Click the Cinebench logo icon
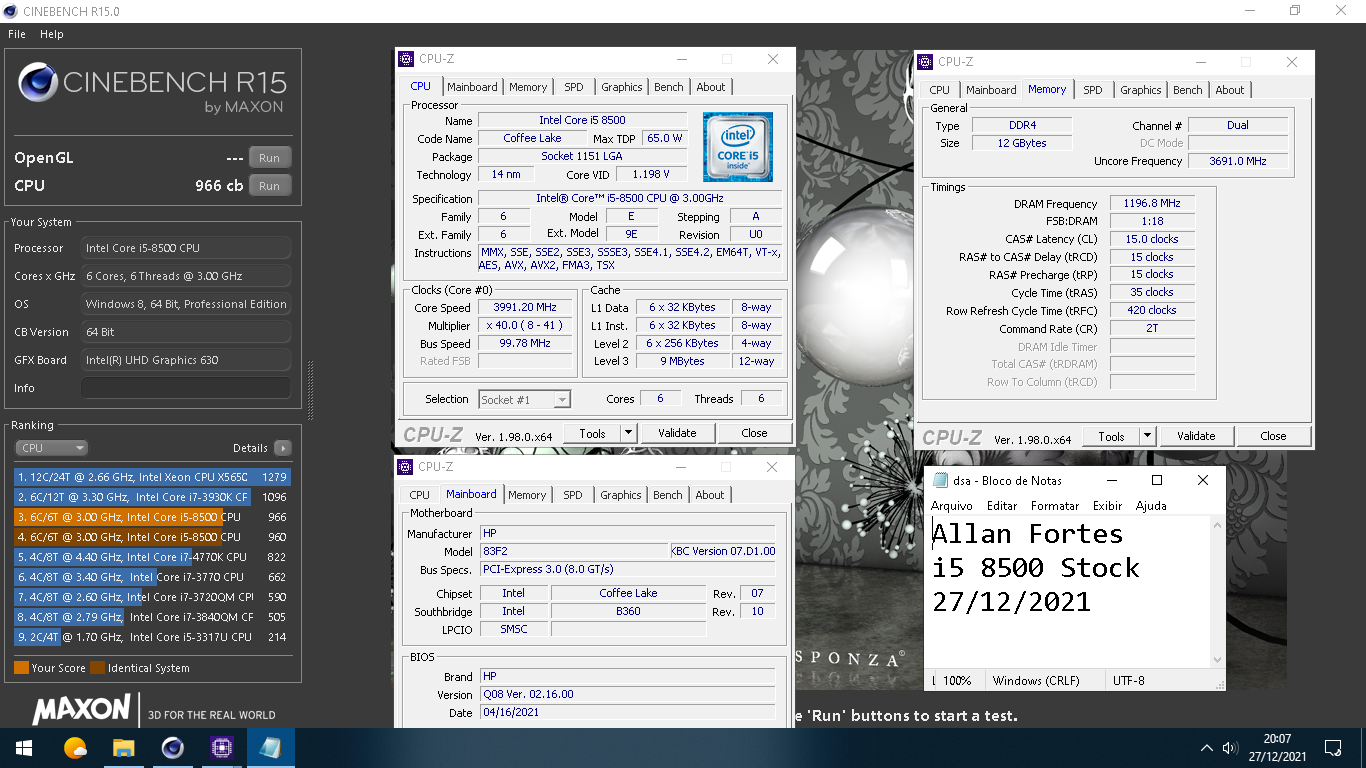The width and height of the screenshot is (1366, 768). (x=38, y=83)
